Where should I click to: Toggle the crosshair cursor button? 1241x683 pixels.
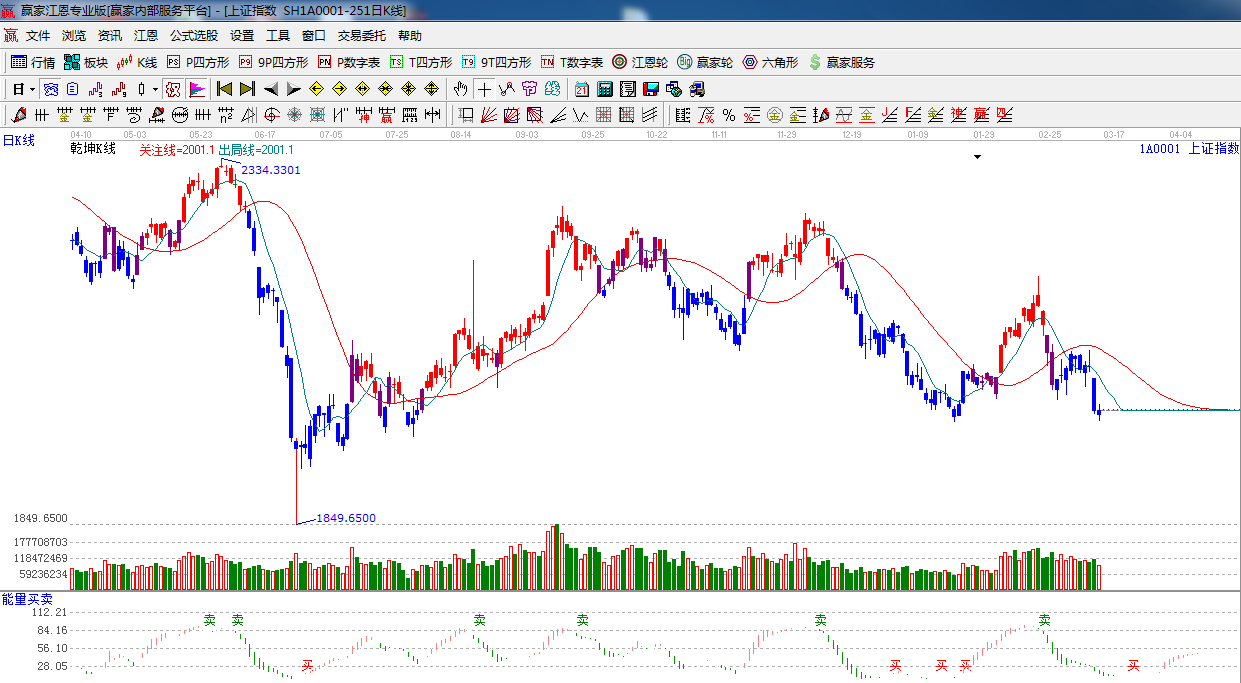[x=484, y=89]
